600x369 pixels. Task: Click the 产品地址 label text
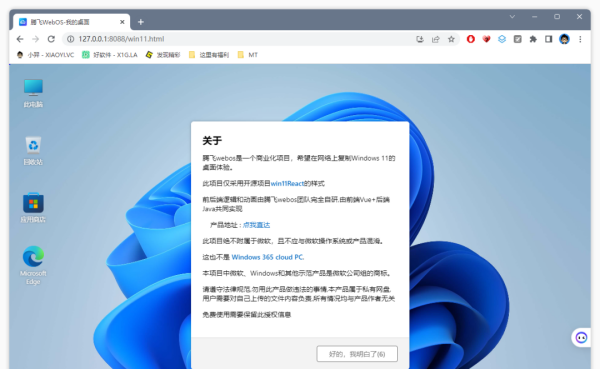point(223,225)
